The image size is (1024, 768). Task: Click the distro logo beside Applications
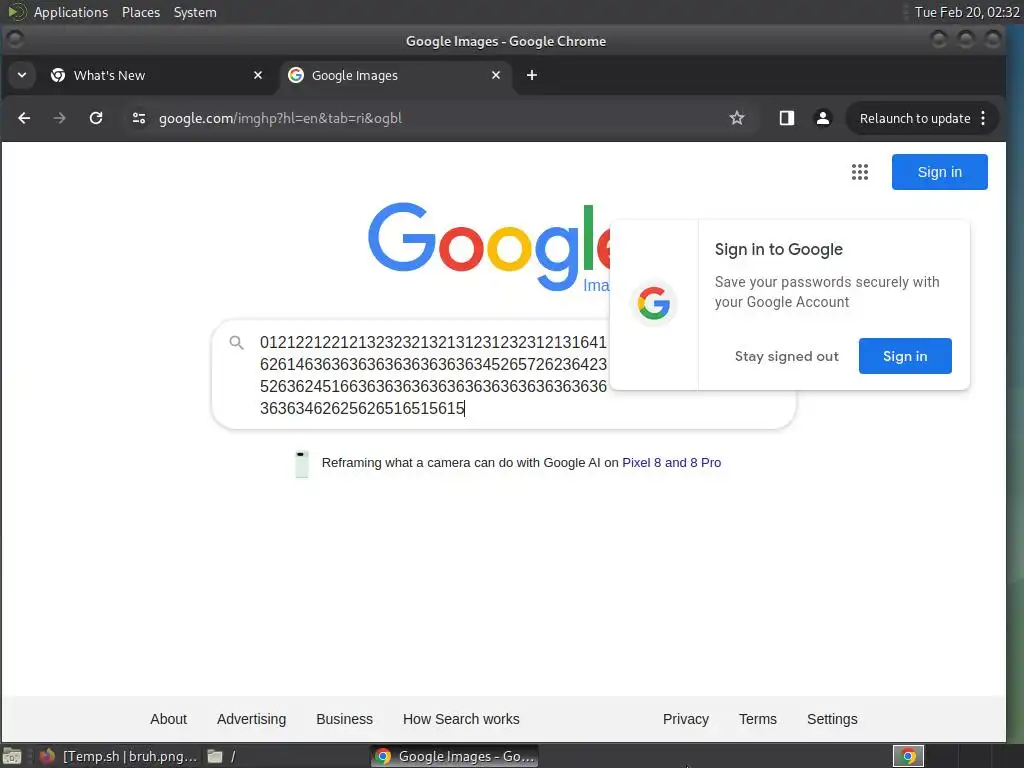tap(16, 12)
